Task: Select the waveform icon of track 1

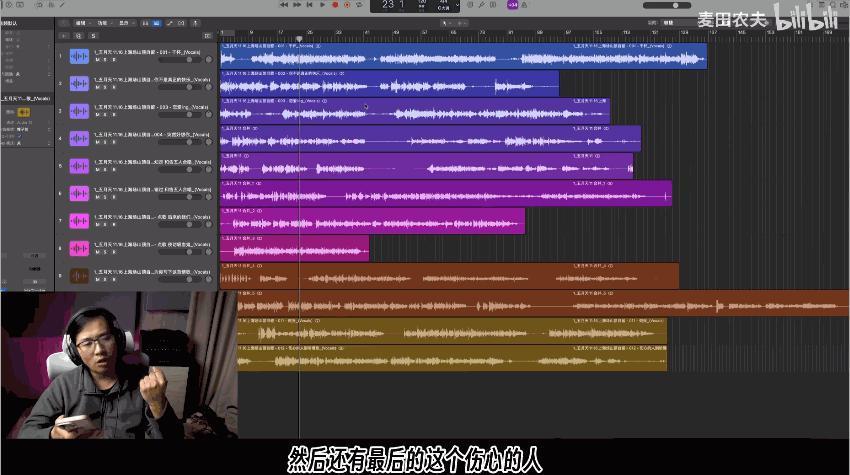Action: [79, 56]
